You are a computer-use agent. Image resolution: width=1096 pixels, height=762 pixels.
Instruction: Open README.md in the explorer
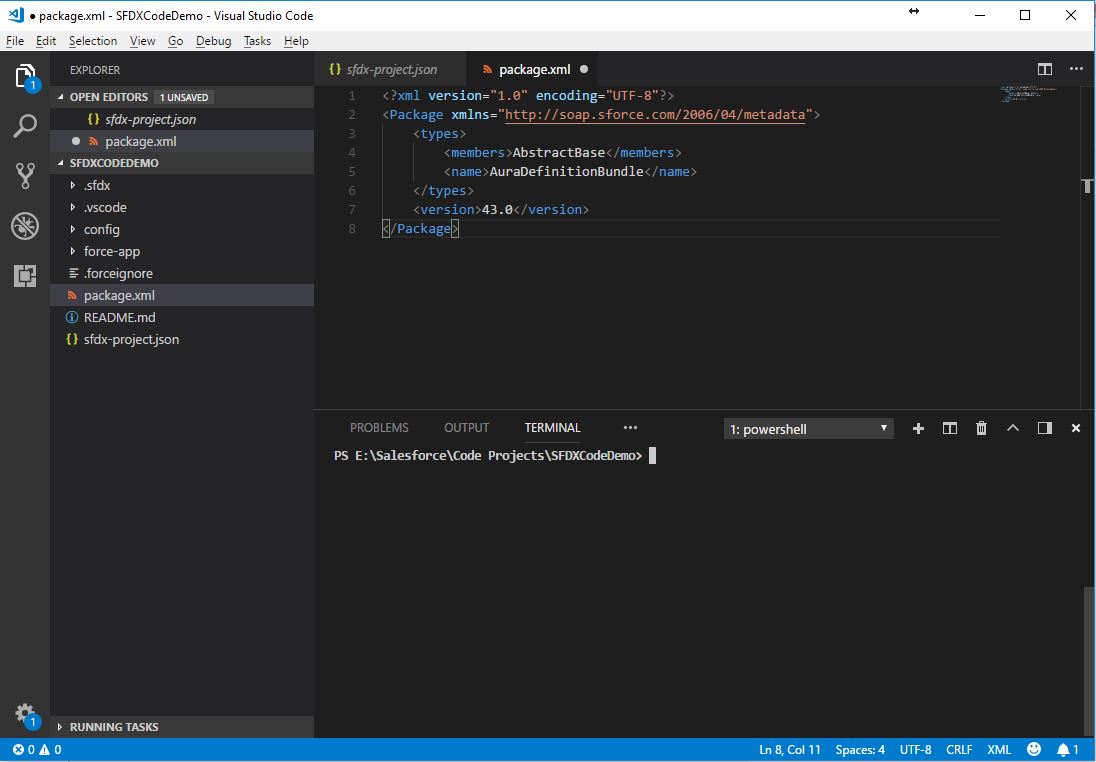[x=182, y=317]
